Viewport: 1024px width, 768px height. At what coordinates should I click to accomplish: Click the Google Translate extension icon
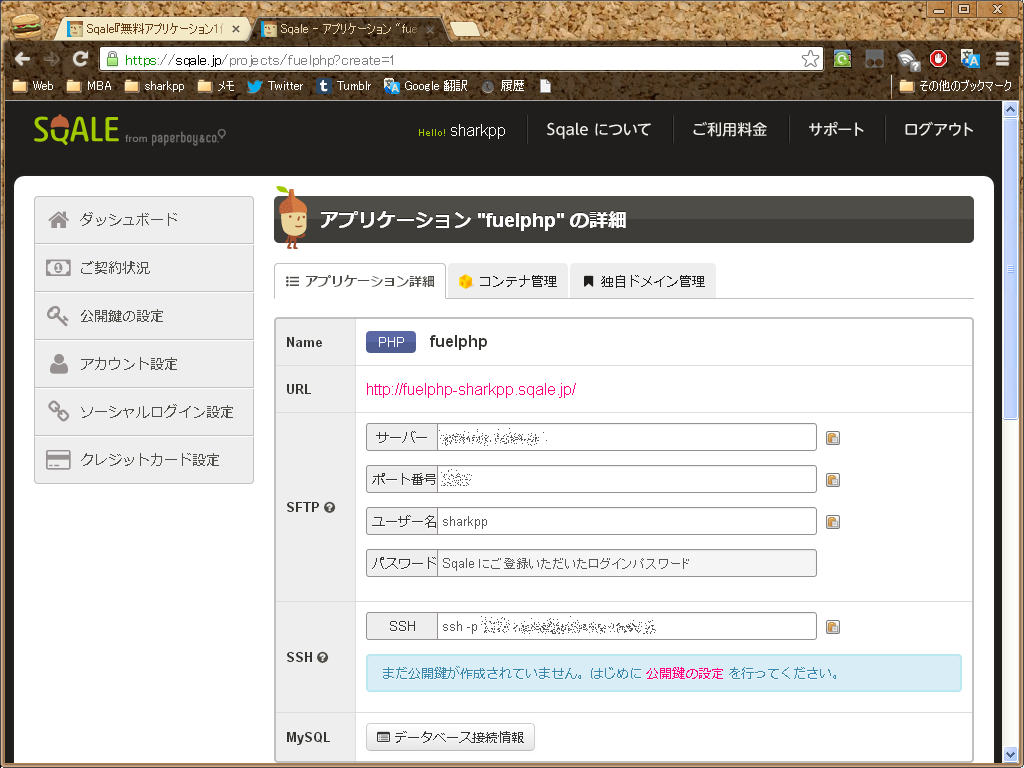(970, 59)
